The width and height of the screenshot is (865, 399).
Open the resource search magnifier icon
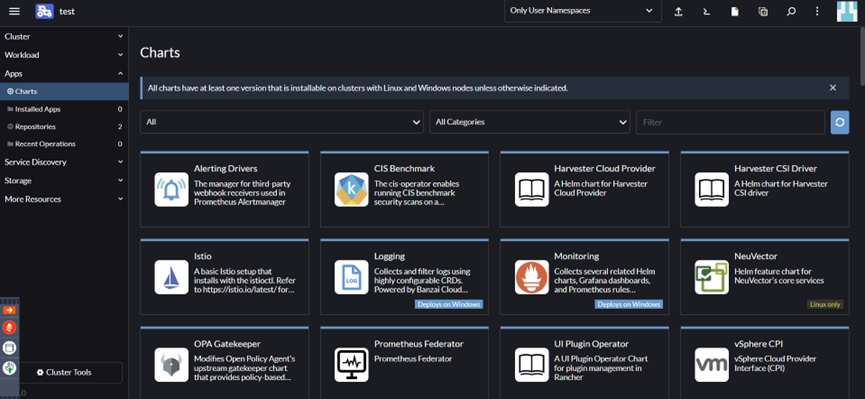[x=791, y=12]
